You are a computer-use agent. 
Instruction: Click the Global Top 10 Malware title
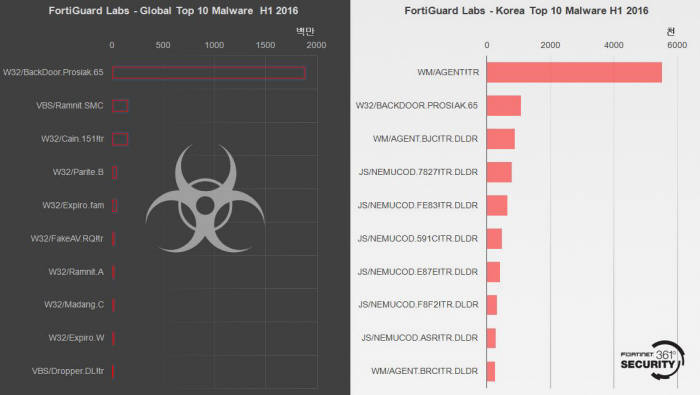[173, 11]
